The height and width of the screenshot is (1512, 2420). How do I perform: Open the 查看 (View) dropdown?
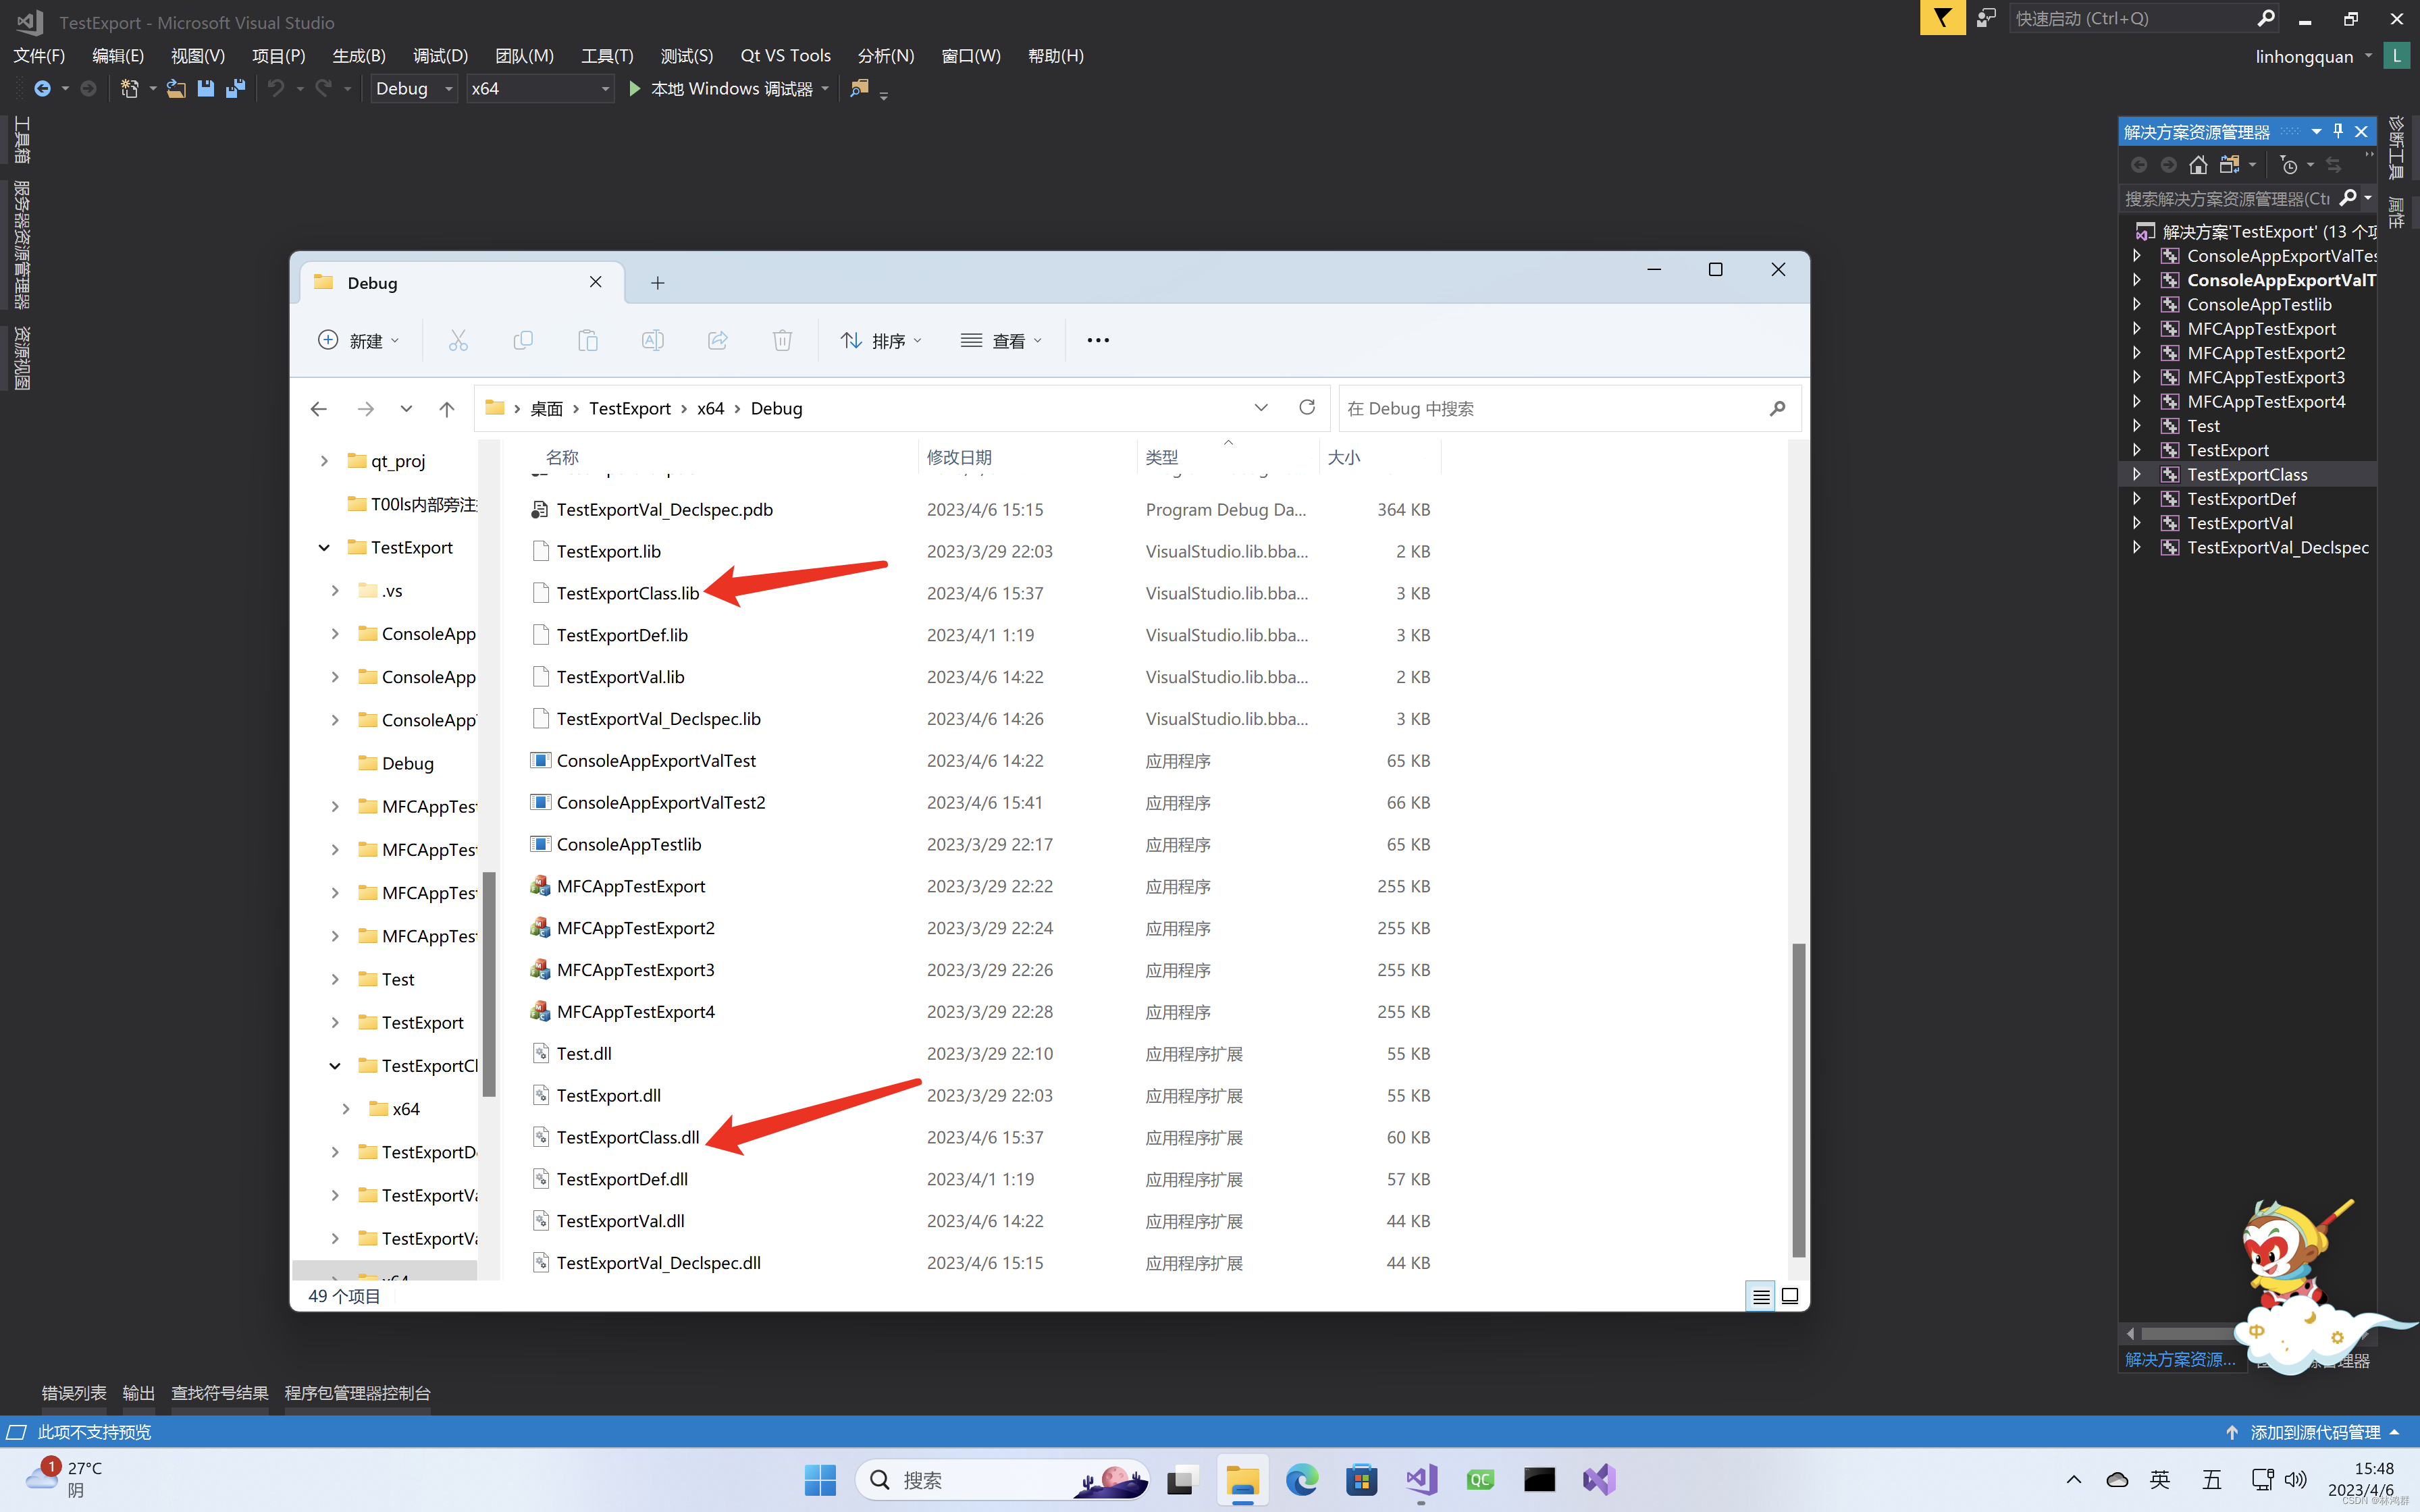tap(1001, 341)
